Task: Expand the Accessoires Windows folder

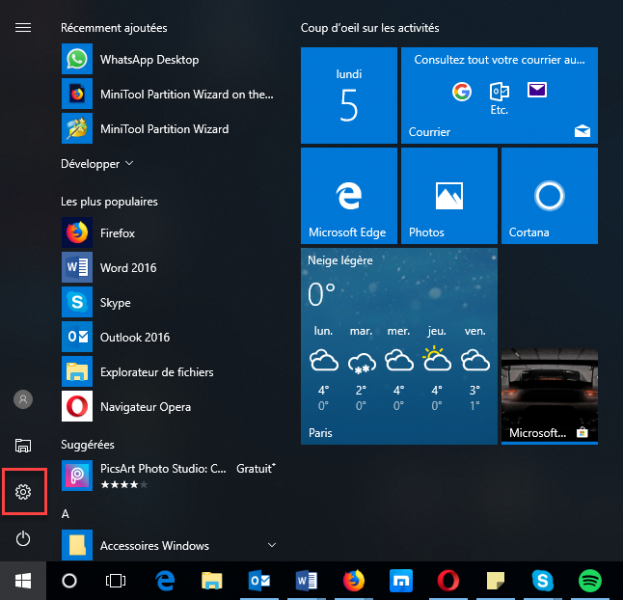Action: [169, 545]
